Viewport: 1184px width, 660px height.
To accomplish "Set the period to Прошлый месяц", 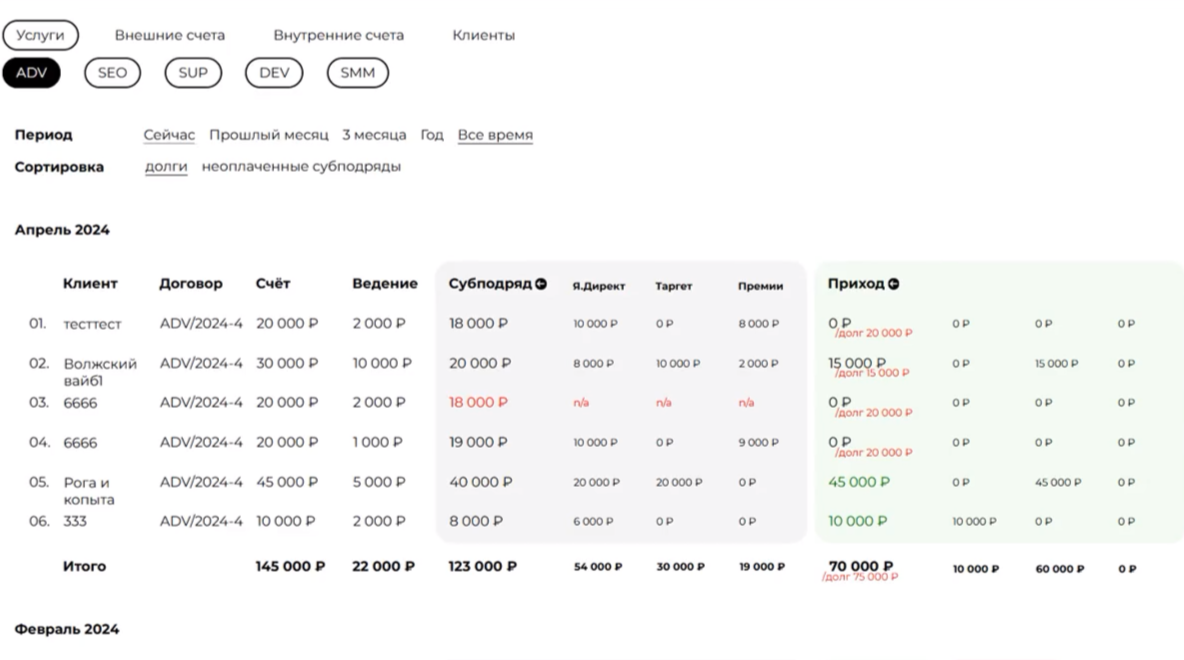I will coord(268,135).
